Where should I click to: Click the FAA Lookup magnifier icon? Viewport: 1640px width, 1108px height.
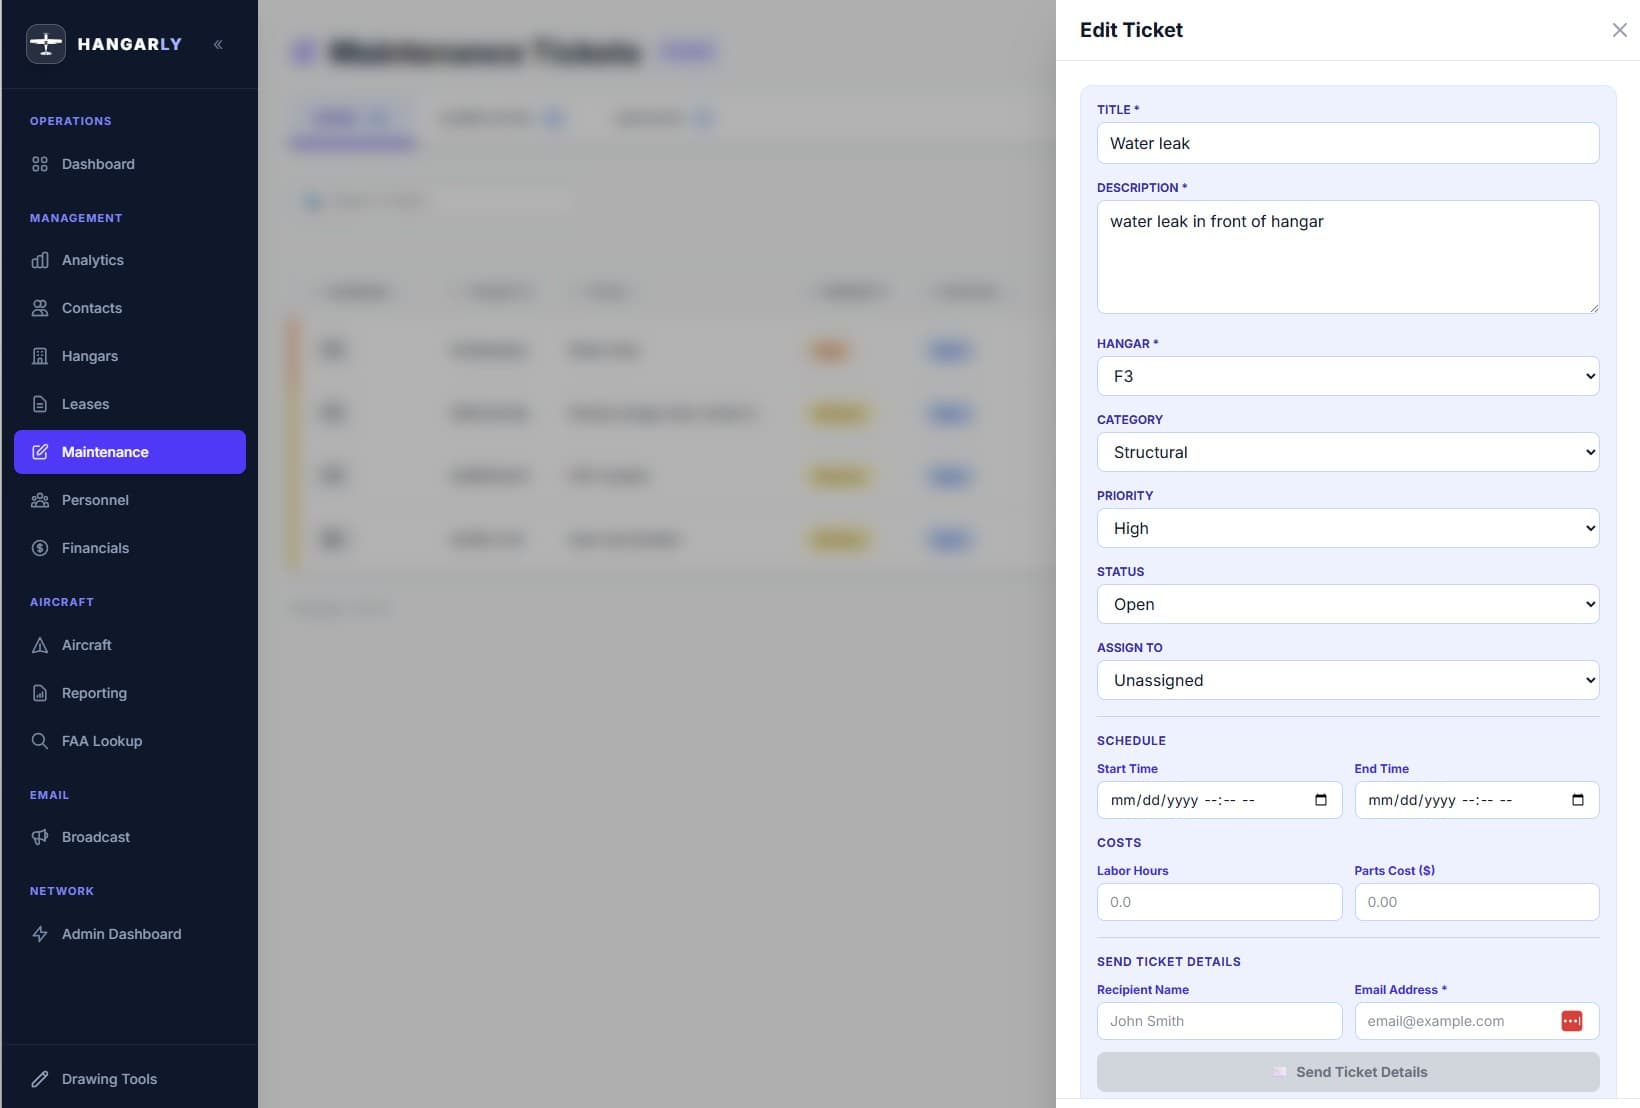pyautogui.click(x=40, y=741)
